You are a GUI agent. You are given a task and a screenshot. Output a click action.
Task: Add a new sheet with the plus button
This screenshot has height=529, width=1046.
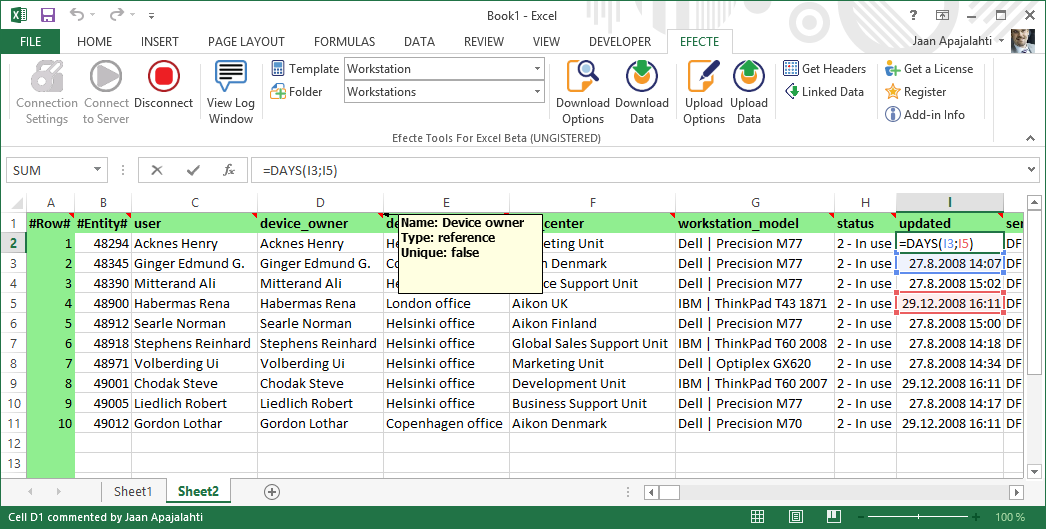(271, 492)
